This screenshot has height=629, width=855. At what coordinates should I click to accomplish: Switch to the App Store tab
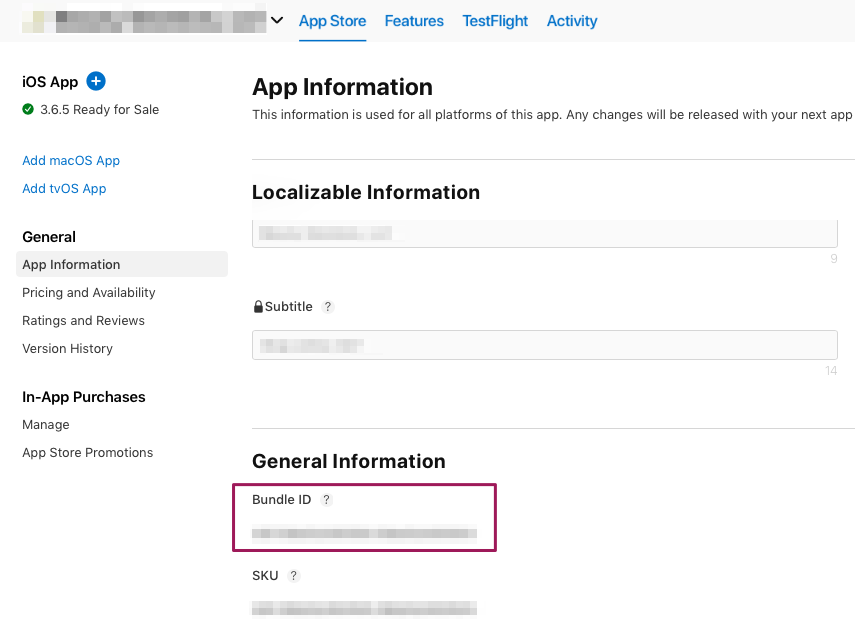pyautogui.click(x=332, y=21)
